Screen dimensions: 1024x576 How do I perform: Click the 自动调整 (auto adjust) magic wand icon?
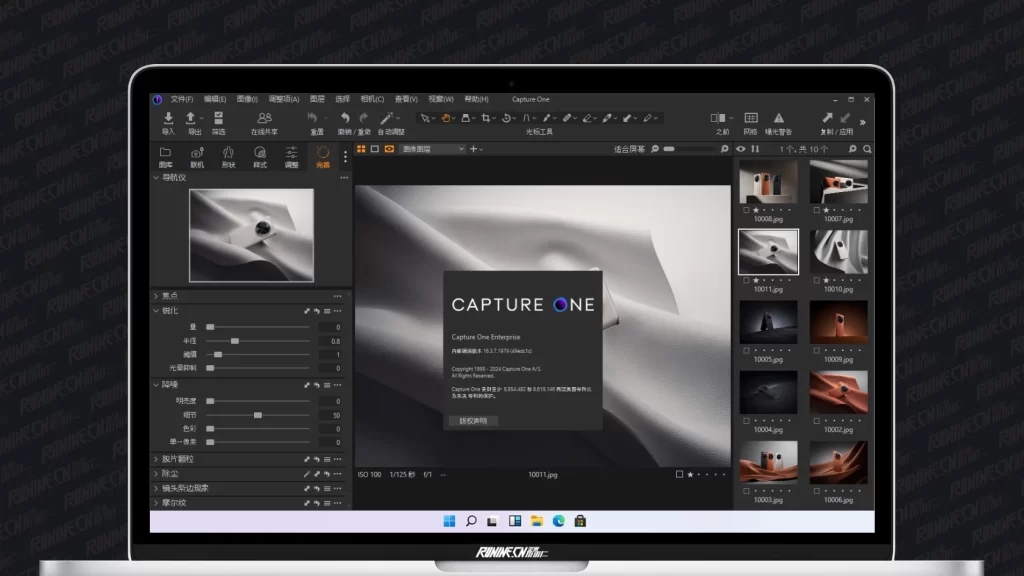point(387,119)
